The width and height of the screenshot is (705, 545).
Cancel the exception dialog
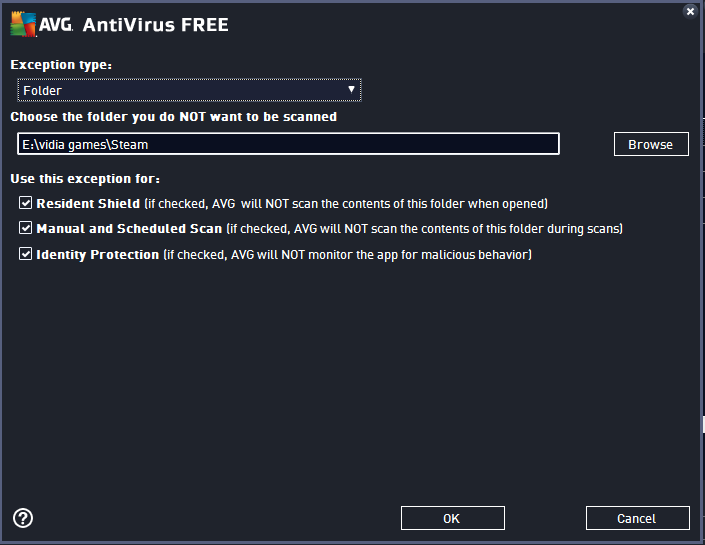(x=637, y=518)
